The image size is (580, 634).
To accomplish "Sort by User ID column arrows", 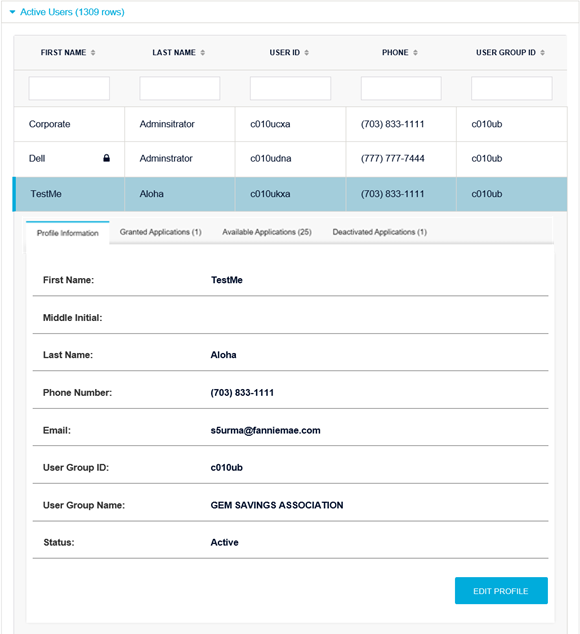I will 307,53.
